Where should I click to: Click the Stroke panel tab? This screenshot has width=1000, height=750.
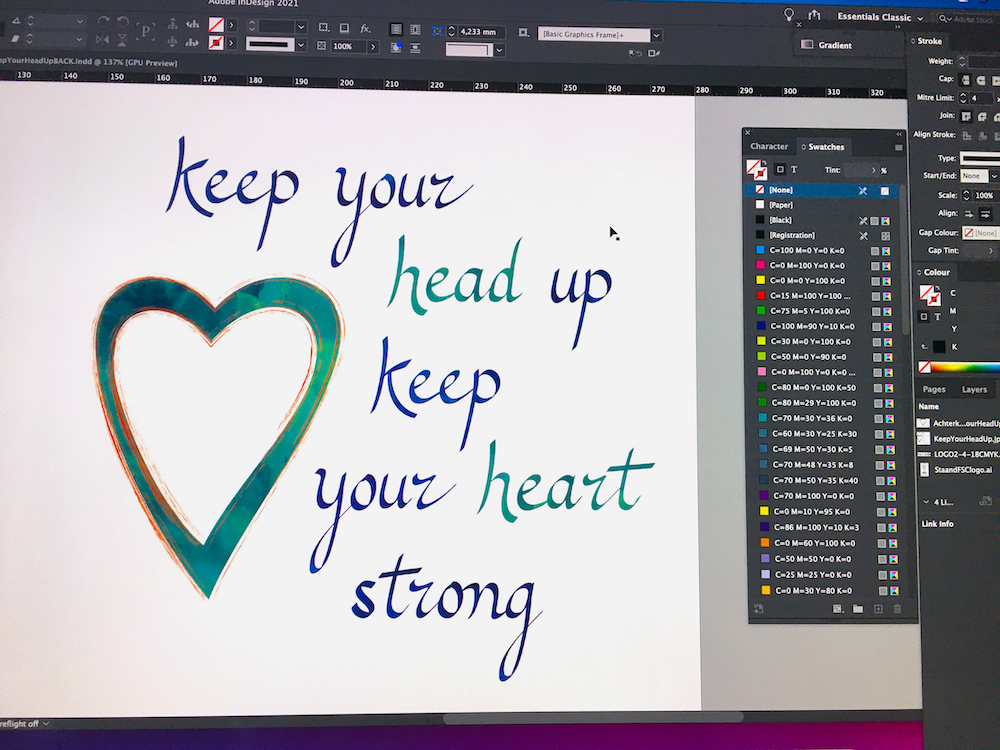click(x=929, y=41)
